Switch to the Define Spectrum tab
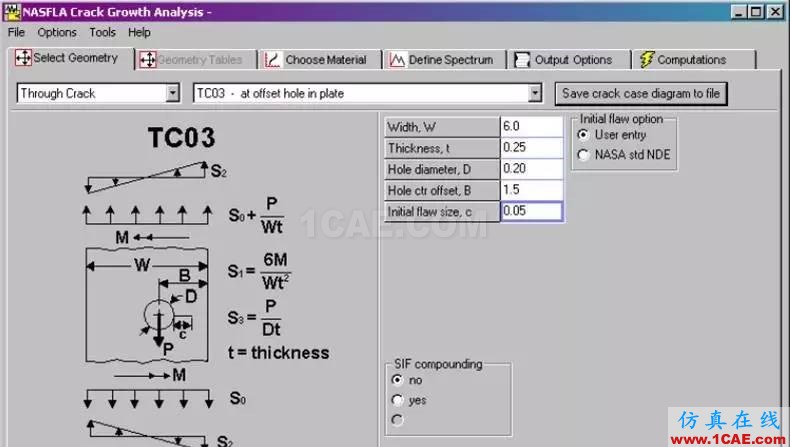790x447 pixels. (444, 60)
